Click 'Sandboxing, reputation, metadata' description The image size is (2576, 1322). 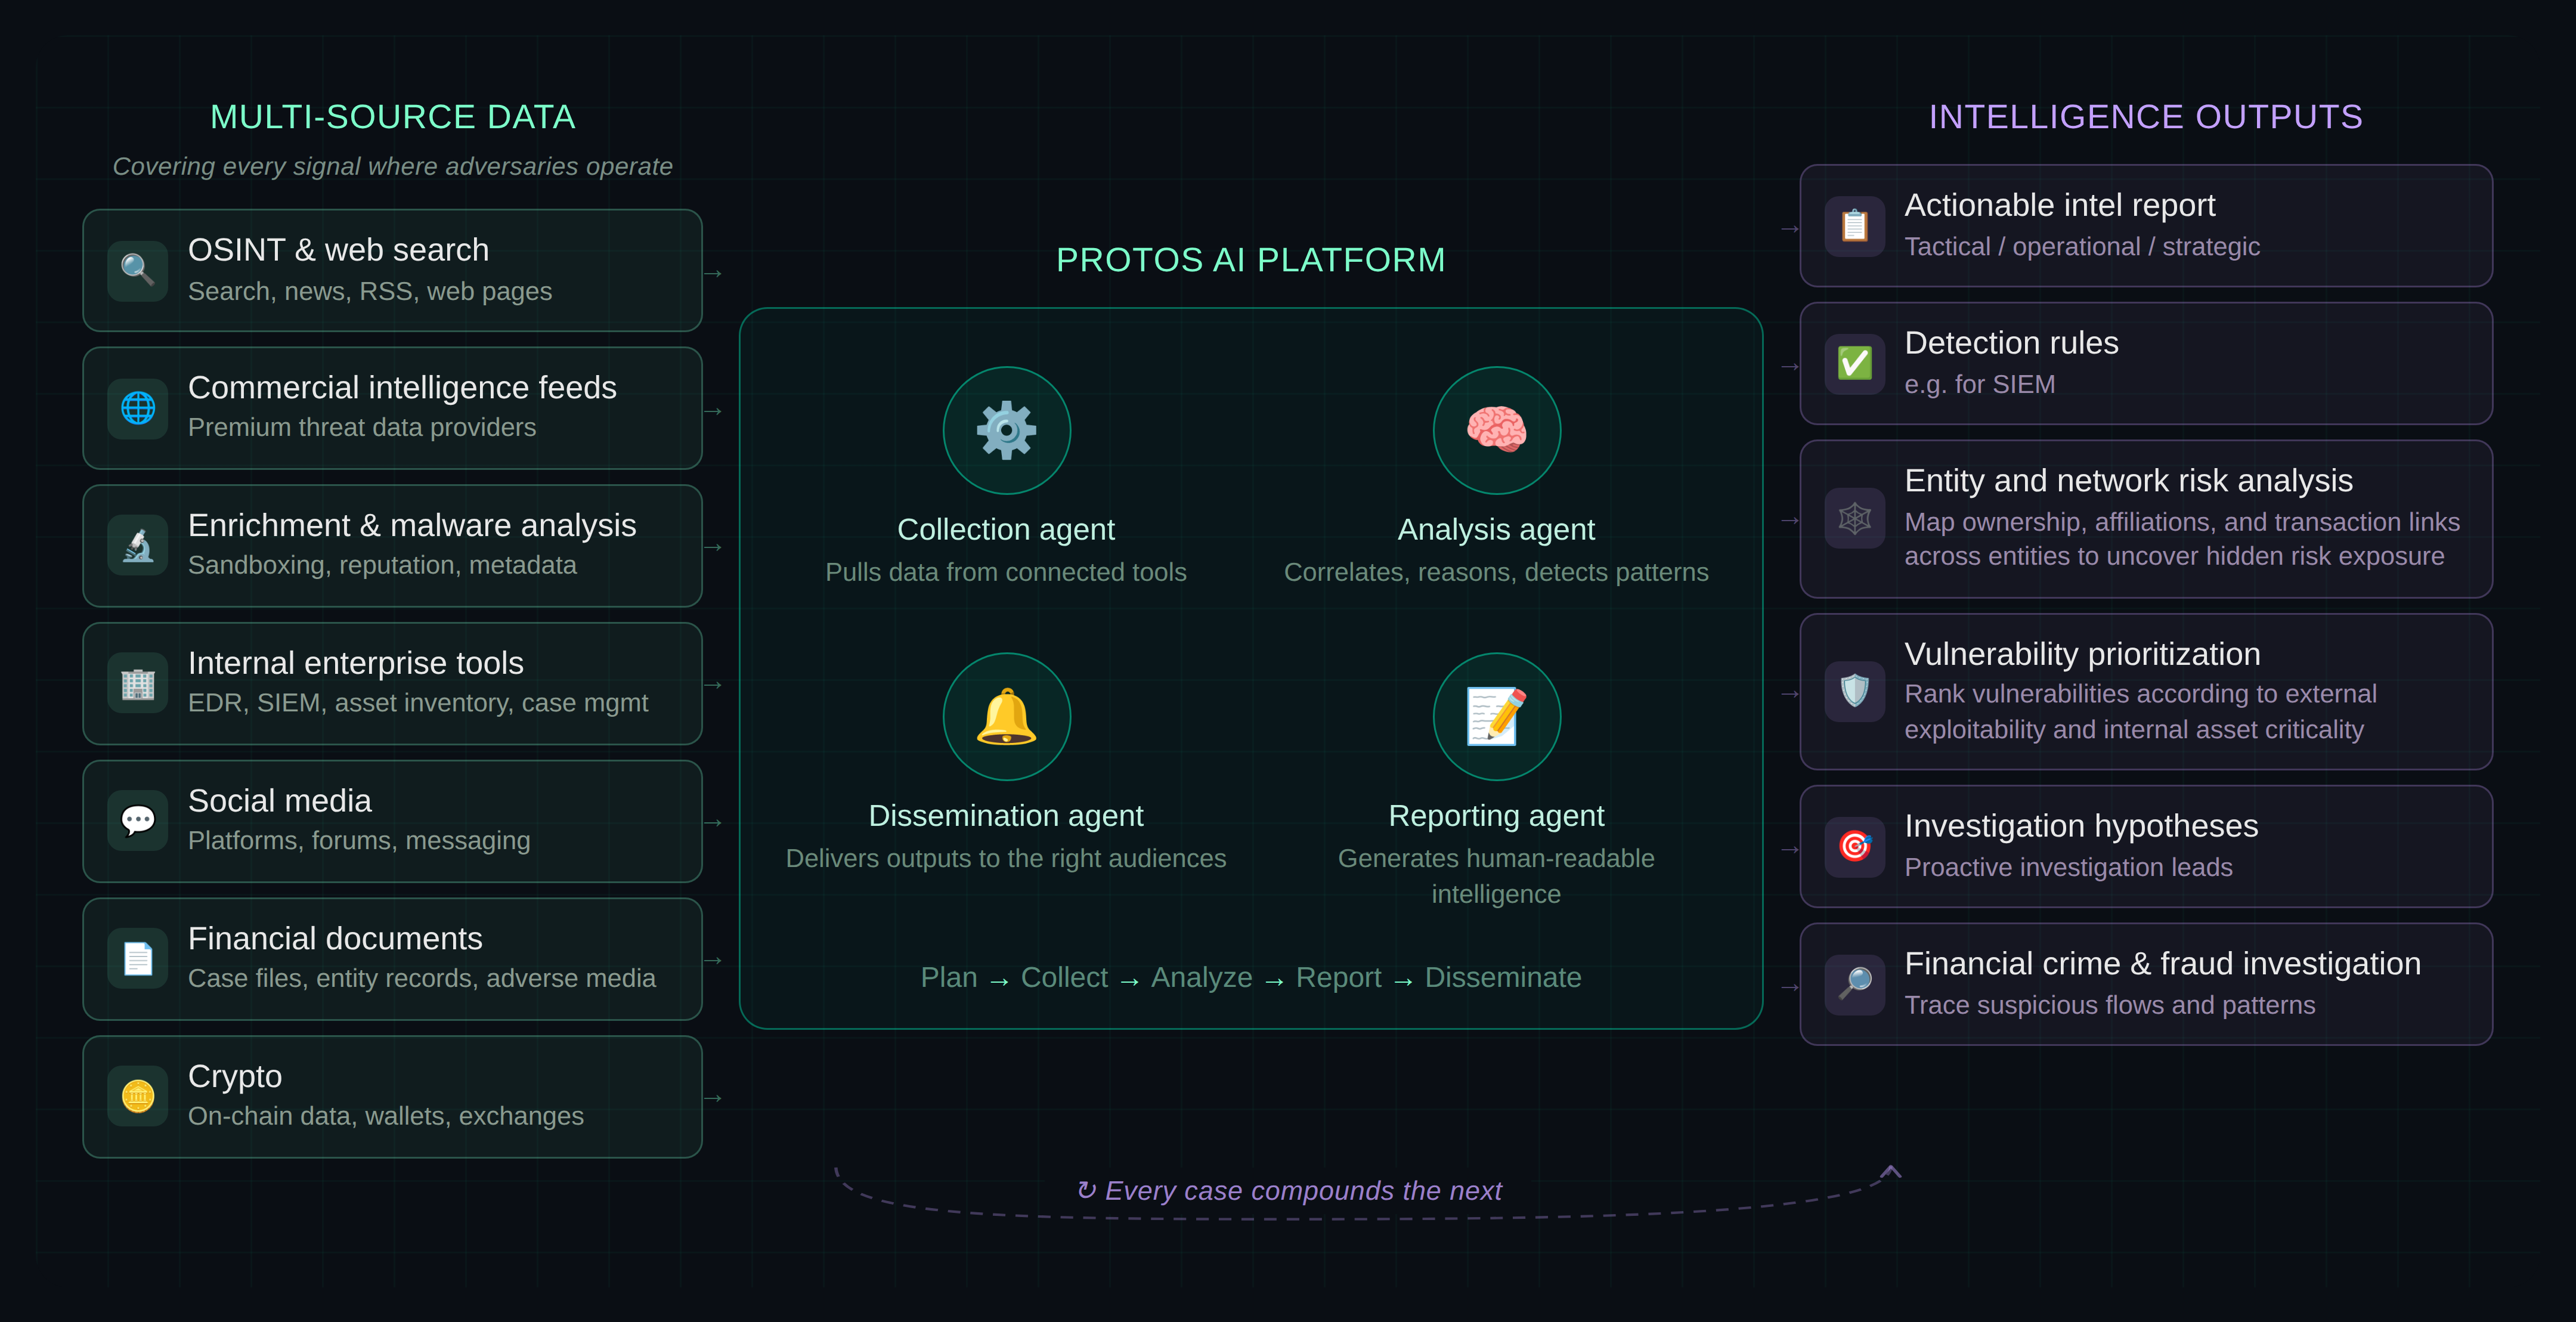tap(382, 565)
